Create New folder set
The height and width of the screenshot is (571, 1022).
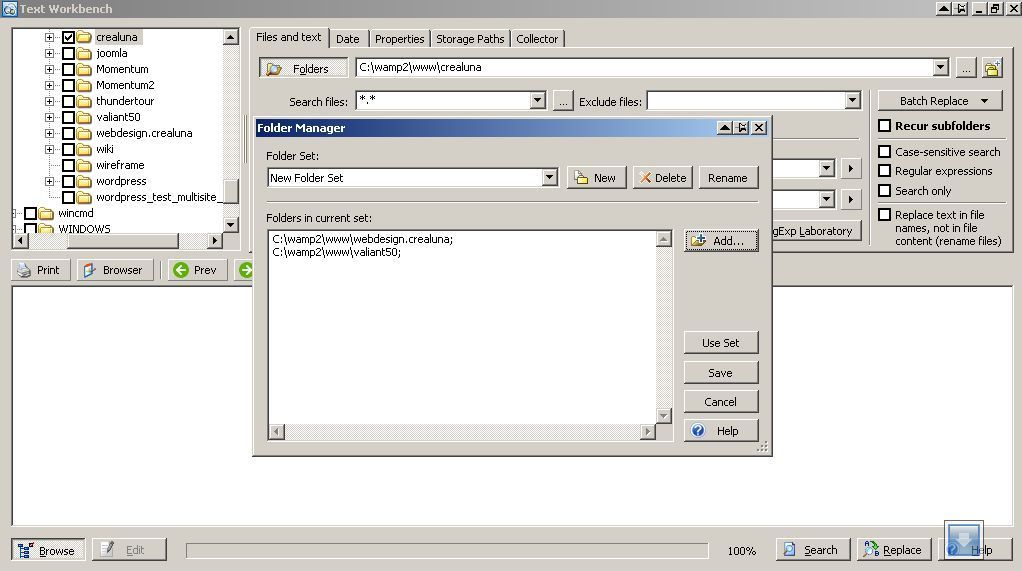[596, 178]
